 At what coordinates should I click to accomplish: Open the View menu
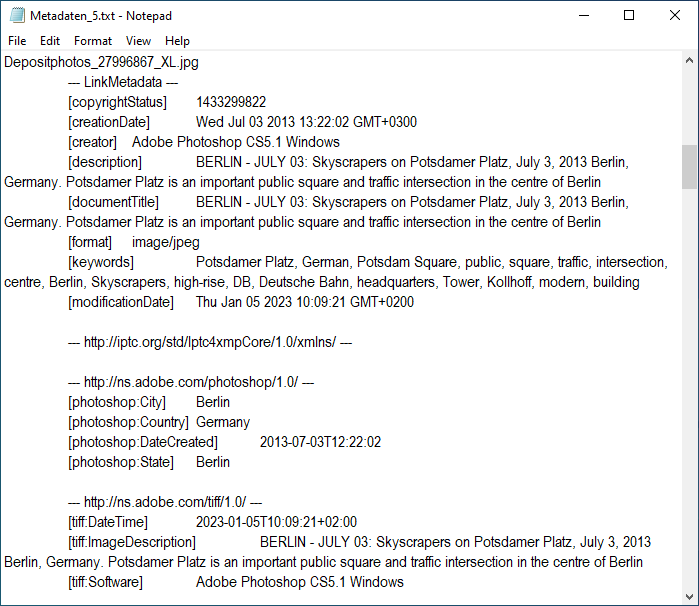[138, 41]
